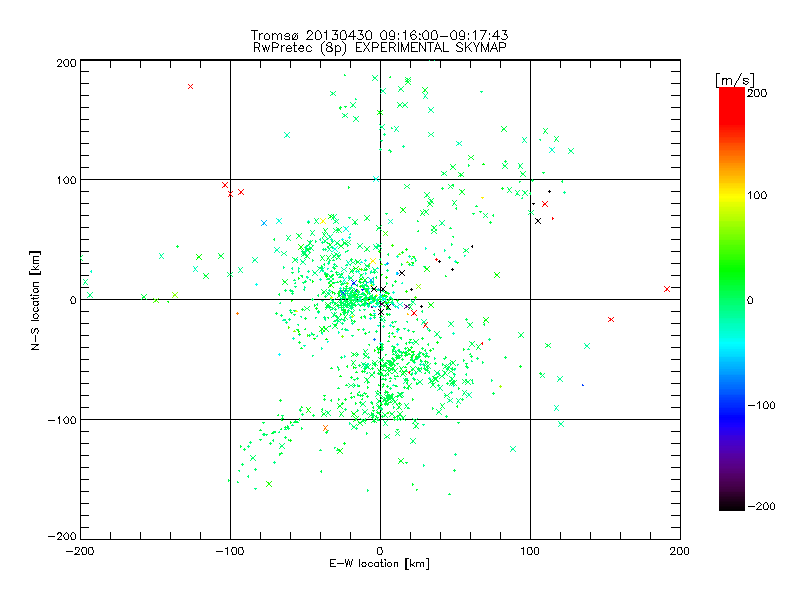Viewport: 800px width, 600px height.
Task: Click the colorbar scale label "0"
Action: click(750, 301)
